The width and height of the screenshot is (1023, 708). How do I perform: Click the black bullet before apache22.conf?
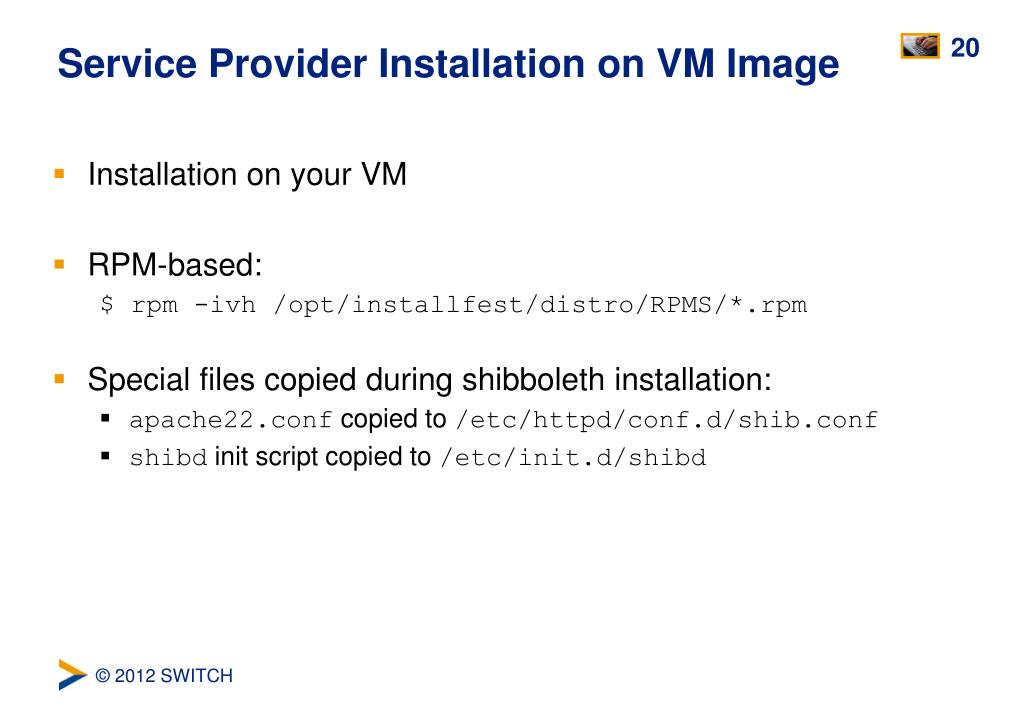tap(106, 418)
